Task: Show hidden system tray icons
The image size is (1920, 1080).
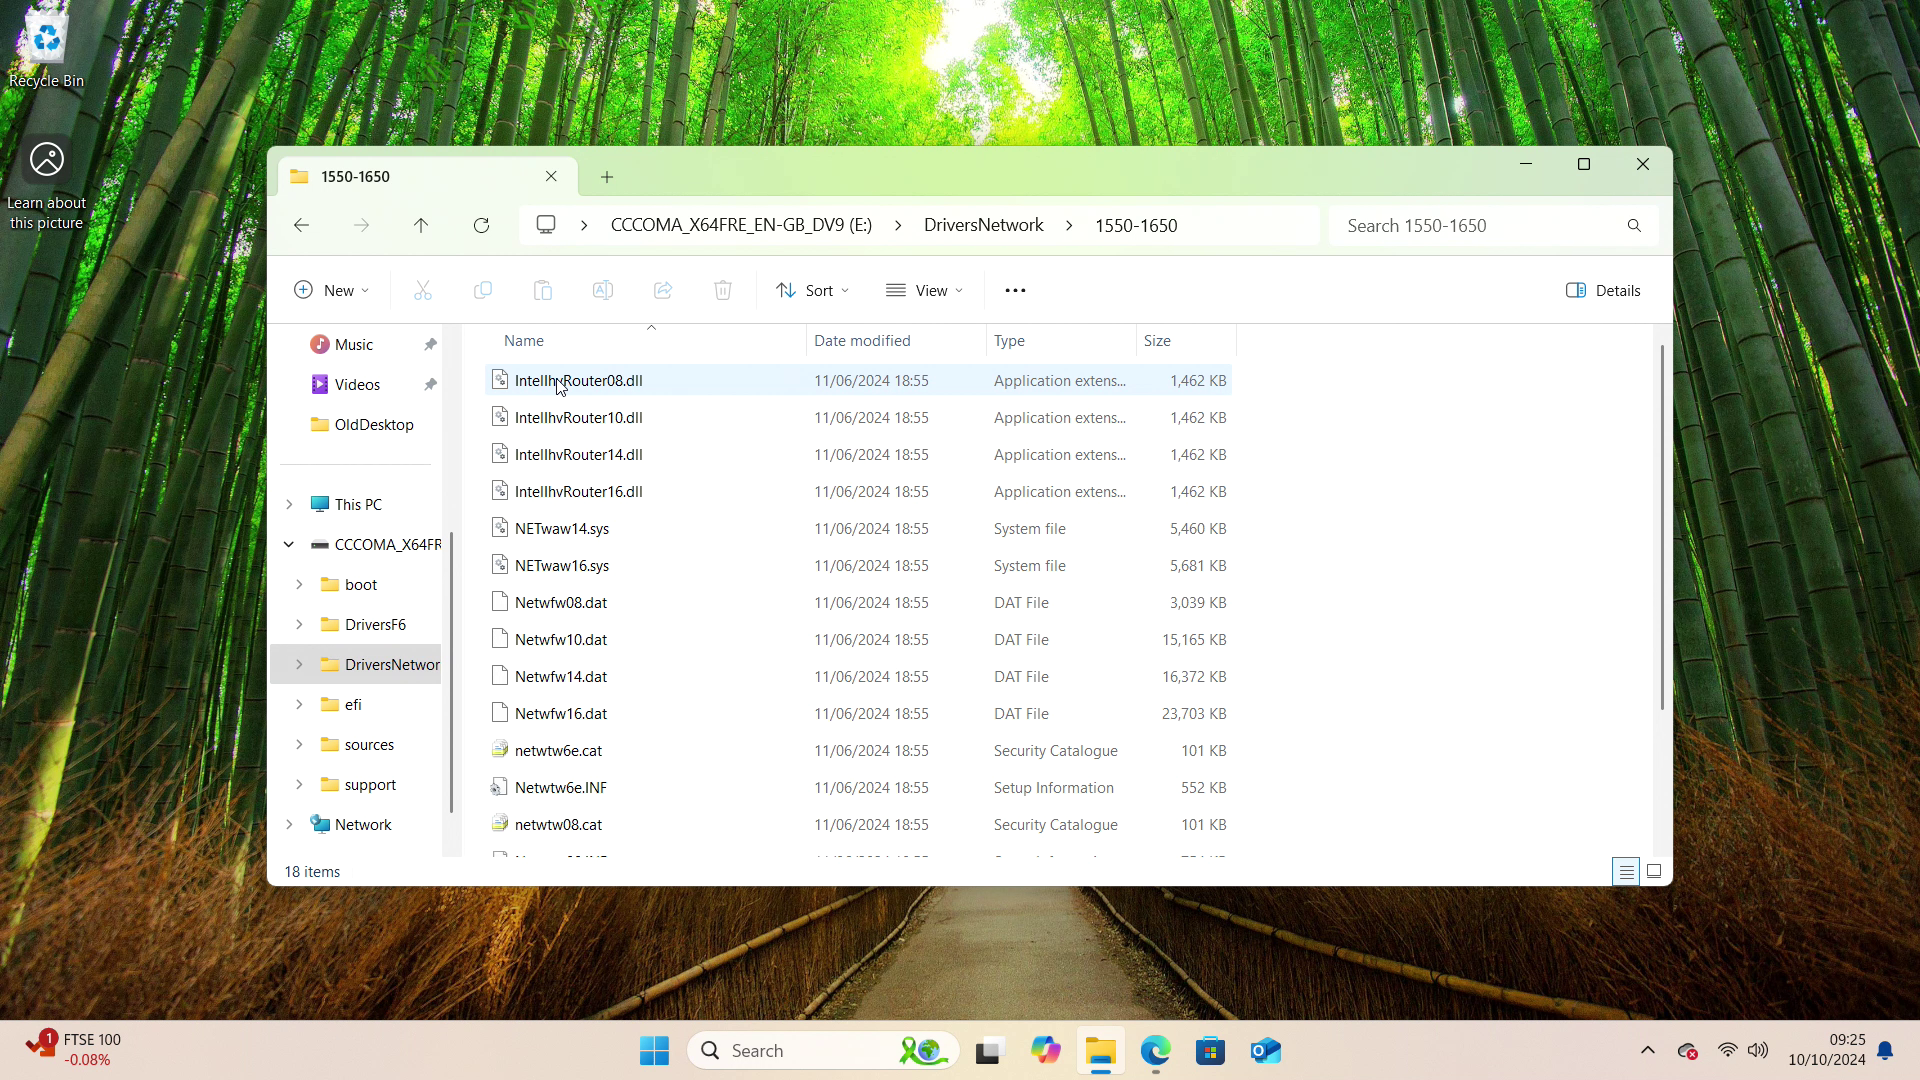Action: click(1648, 1050)
